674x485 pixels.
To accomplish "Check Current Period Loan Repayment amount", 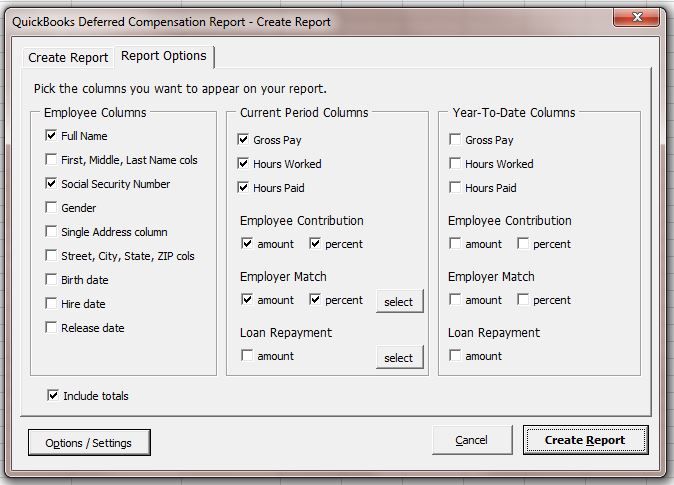I will [247, 356].
